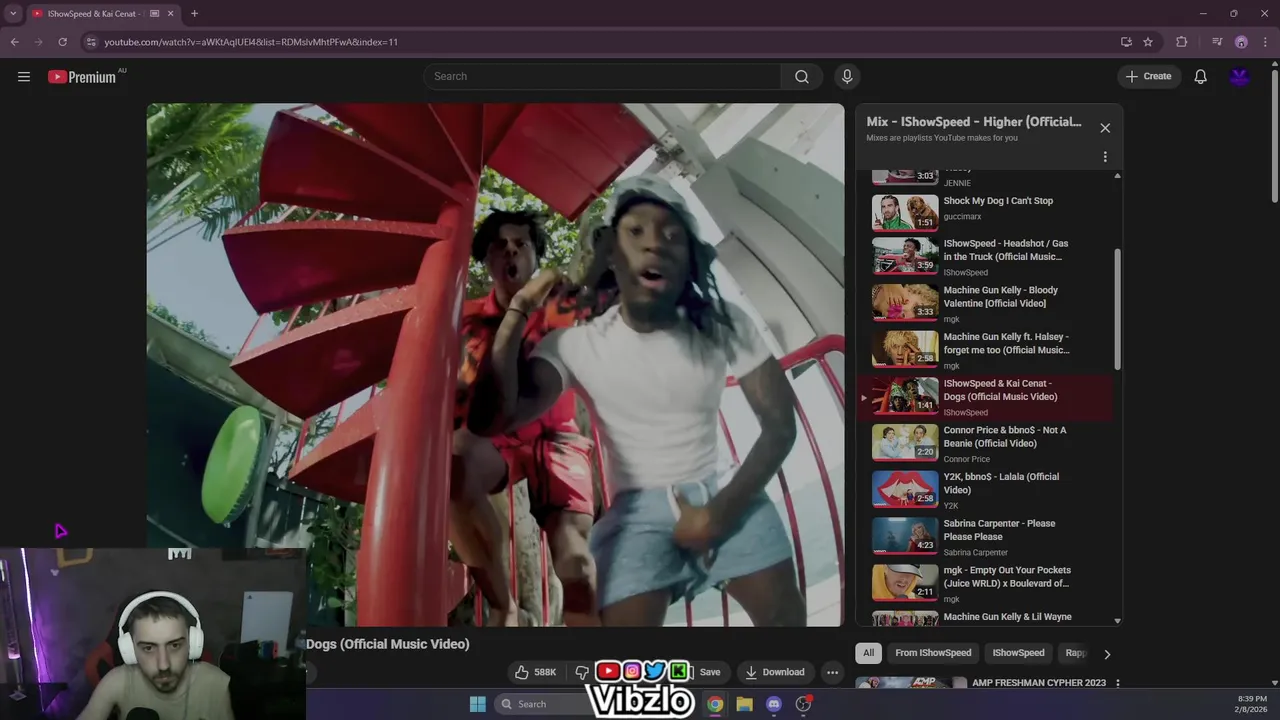This screenshot has height=720, width=1280.
Task: Click the video player to pause
Action: tap(495, 365)
